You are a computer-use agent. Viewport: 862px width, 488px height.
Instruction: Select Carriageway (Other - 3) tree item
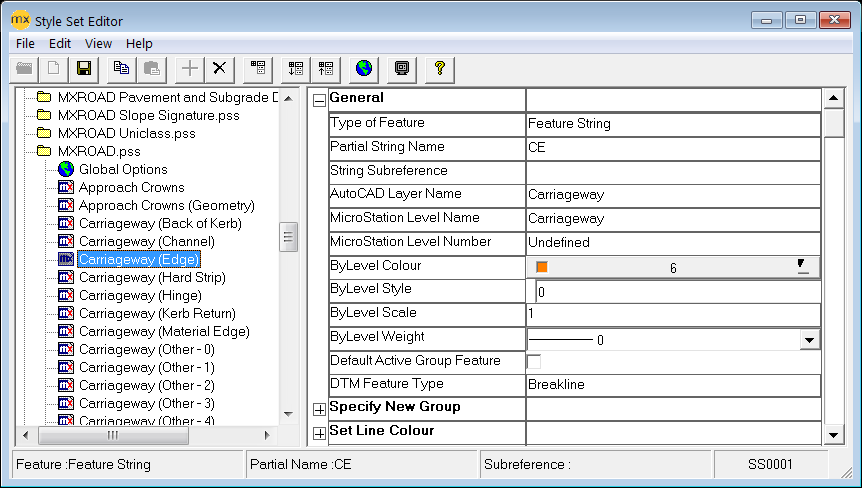[147, 403]
